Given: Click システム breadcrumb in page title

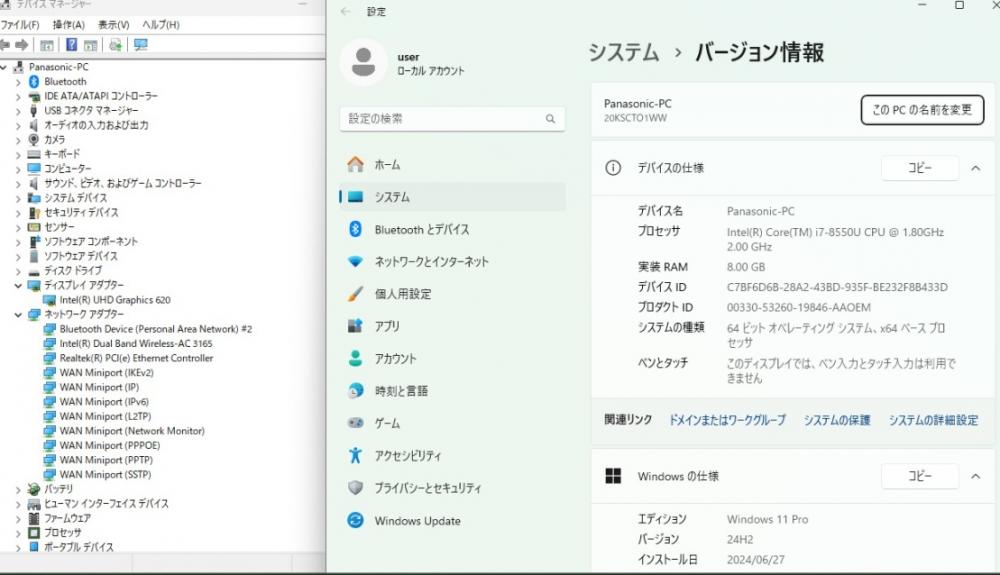Looking at the screenshot, I should click(x=624, y=52).
